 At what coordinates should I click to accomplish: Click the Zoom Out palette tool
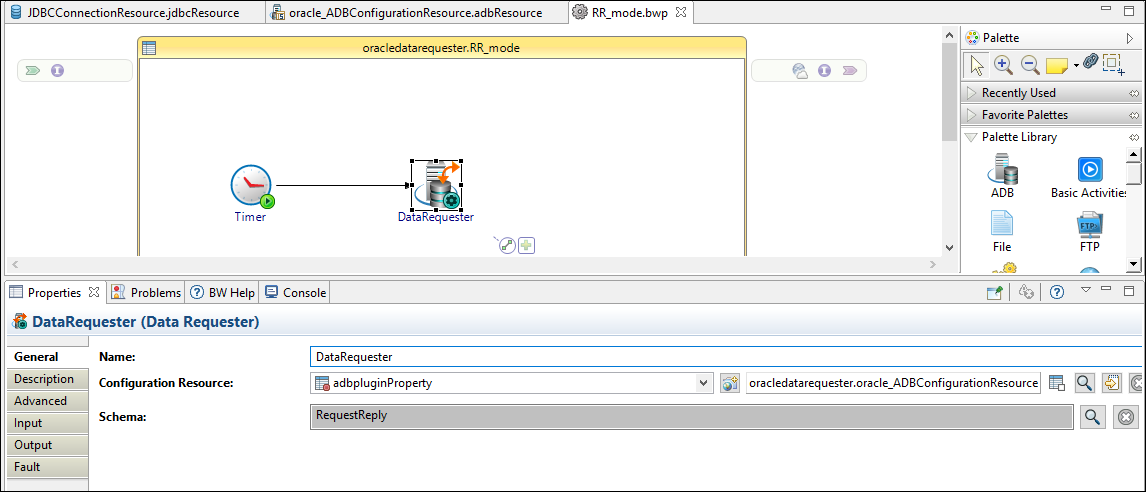pos(1031,64)
